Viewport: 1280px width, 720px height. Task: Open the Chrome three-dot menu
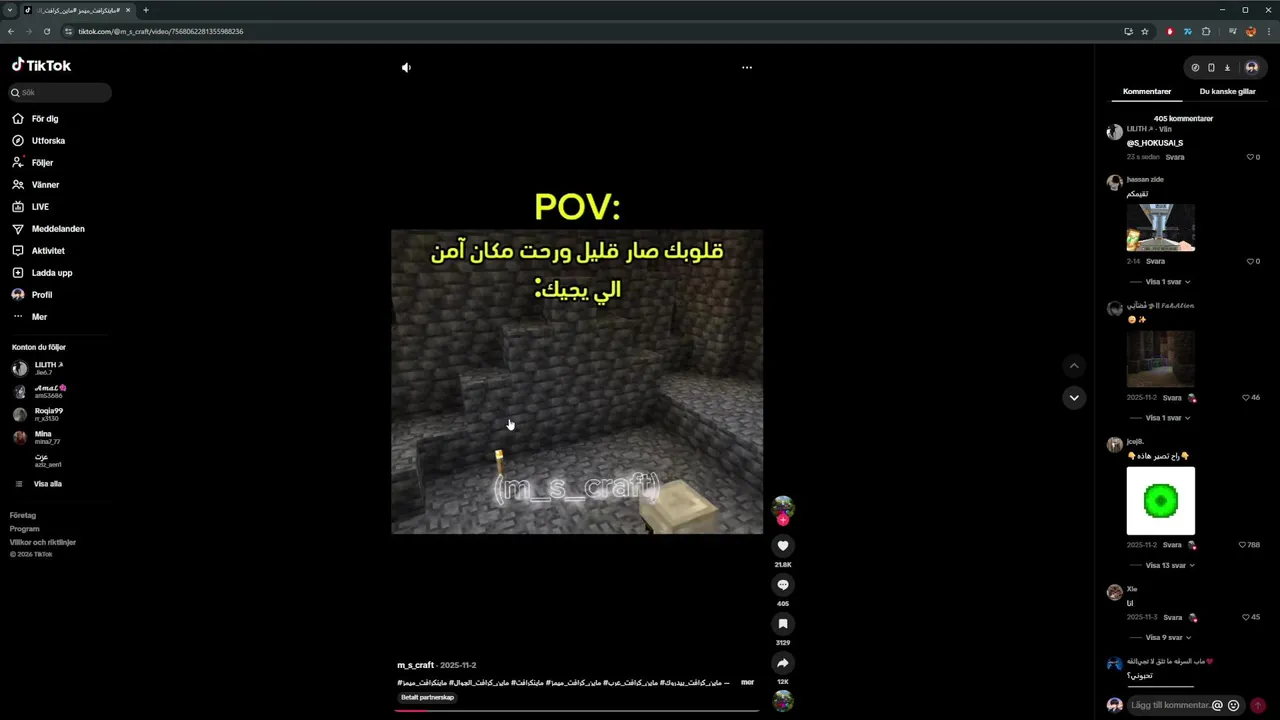(1268, 31)
